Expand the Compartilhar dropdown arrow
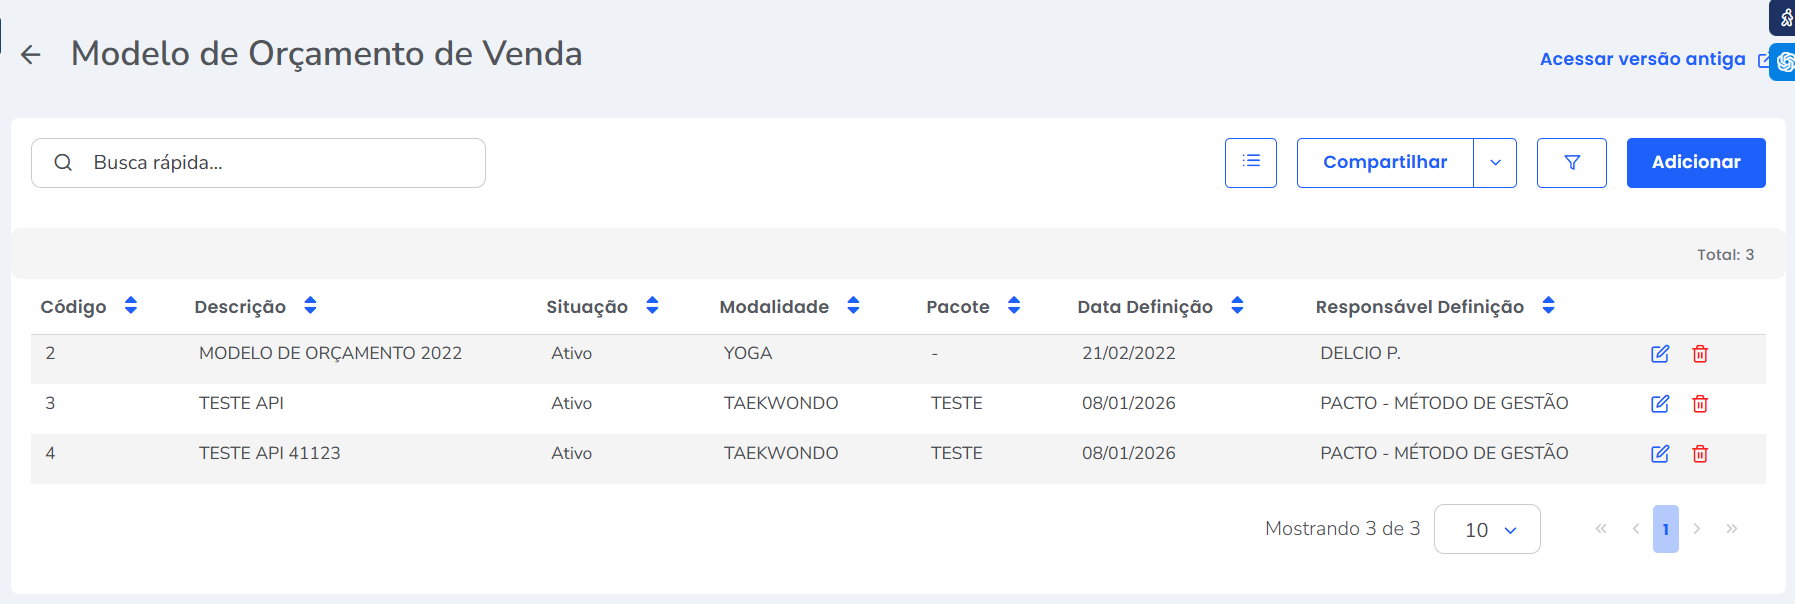 [x=1495, y=163]
